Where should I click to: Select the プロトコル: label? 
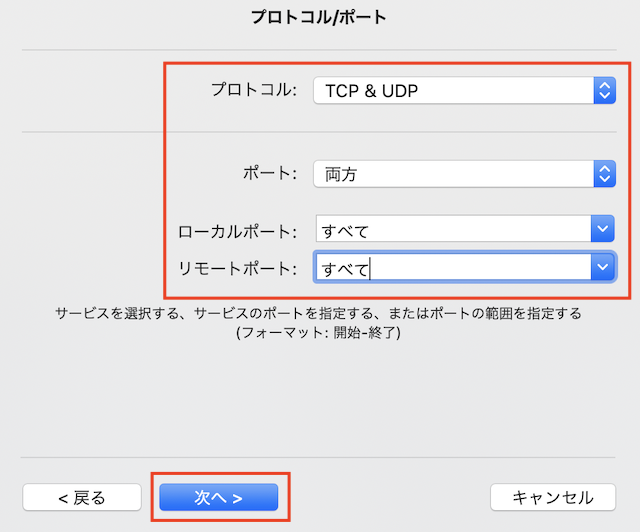(x=254, y=89)
